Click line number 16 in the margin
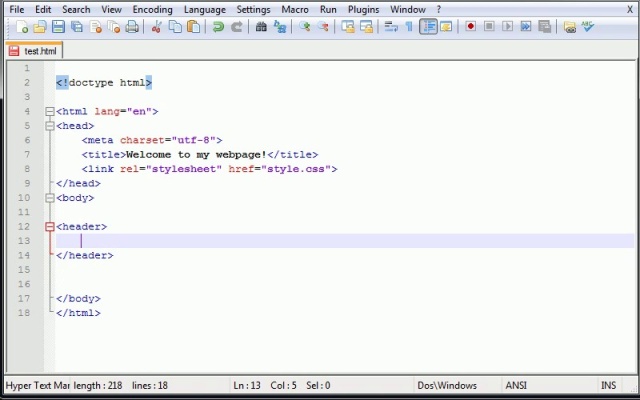Screen dimensions: 640x400 point(25,284)
